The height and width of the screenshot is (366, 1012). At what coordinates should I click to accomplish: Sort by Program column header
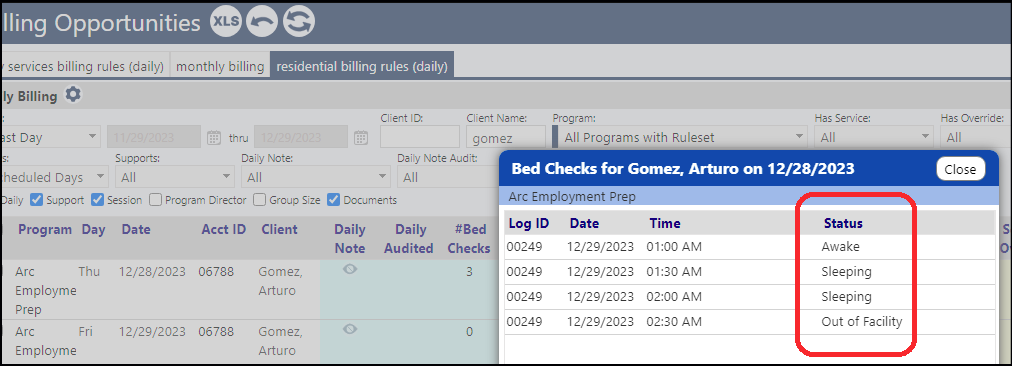45,229
